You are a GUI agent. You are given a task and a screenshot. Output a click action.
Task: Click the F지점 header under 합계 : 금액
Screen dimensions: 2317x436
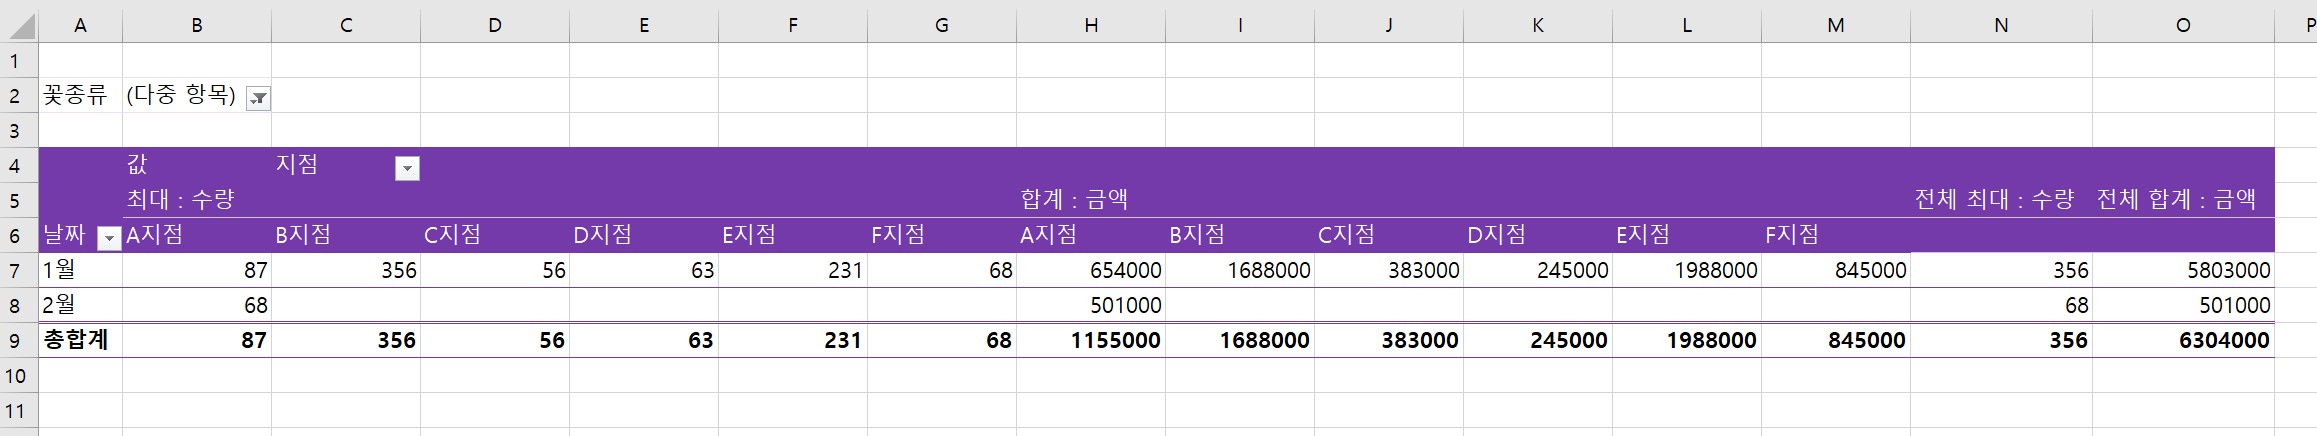(1836, 235)
